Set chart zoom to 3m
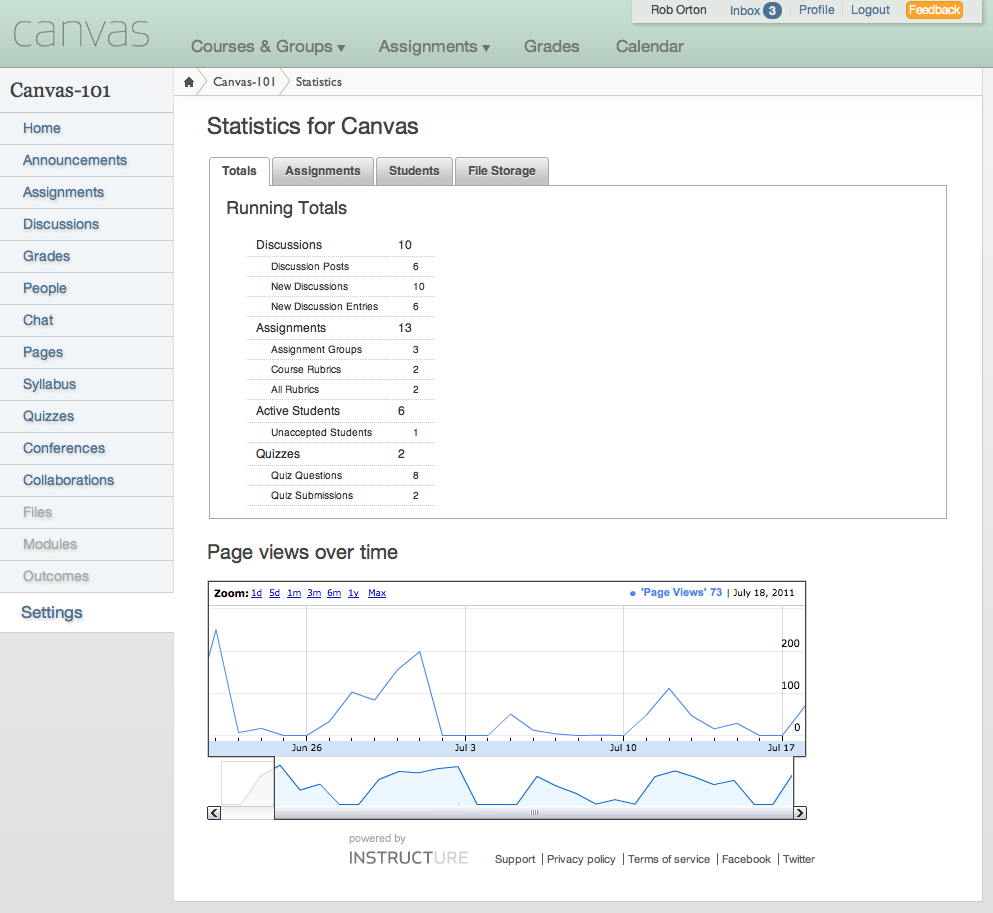Viewport: 993px width, 913px height. coord(314,593)
